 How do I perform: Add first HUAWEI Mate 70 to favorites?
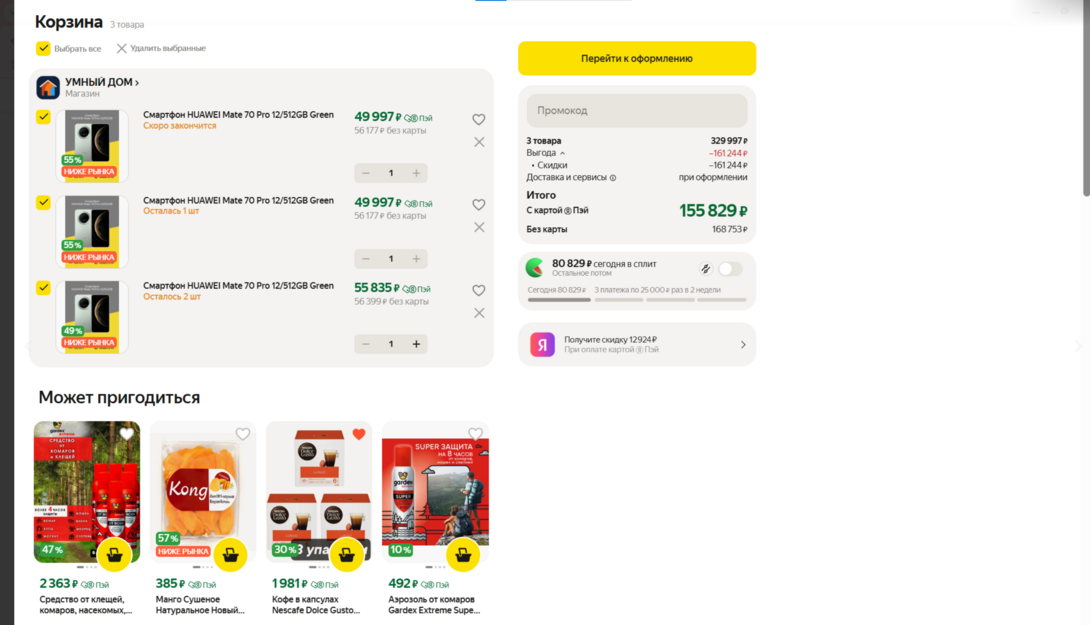(479, 119)
